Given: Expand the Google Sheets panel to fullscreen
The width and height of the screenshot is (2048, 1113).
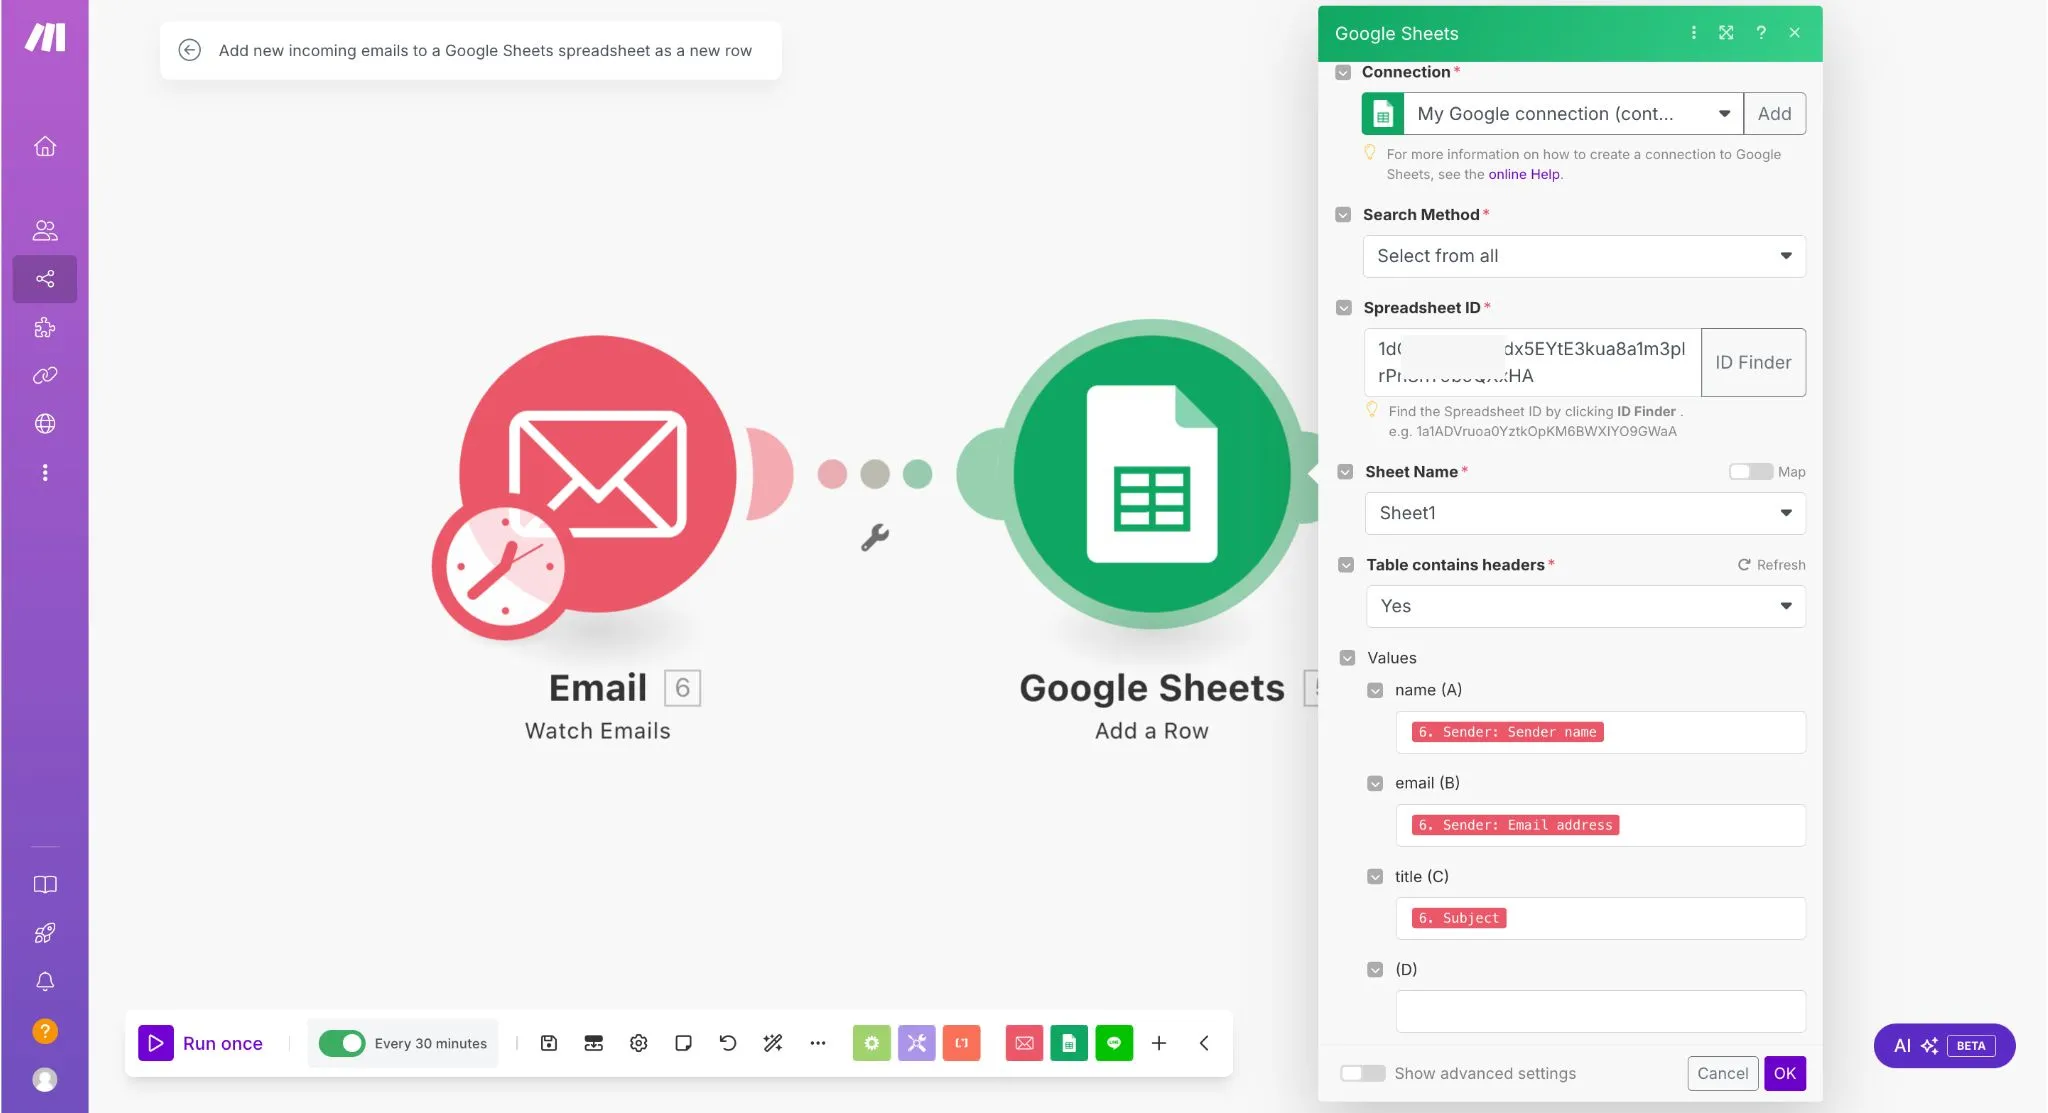Looking at the screenshot, I should [1726, 33].
